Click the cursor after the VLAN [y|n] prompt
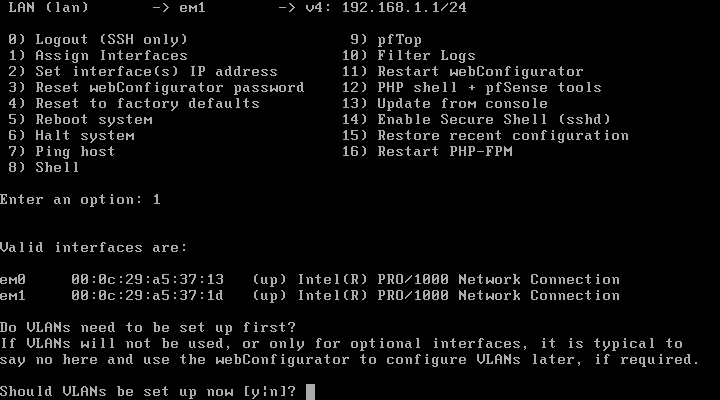Screen dimensions: 720x400 coord(311,391)
